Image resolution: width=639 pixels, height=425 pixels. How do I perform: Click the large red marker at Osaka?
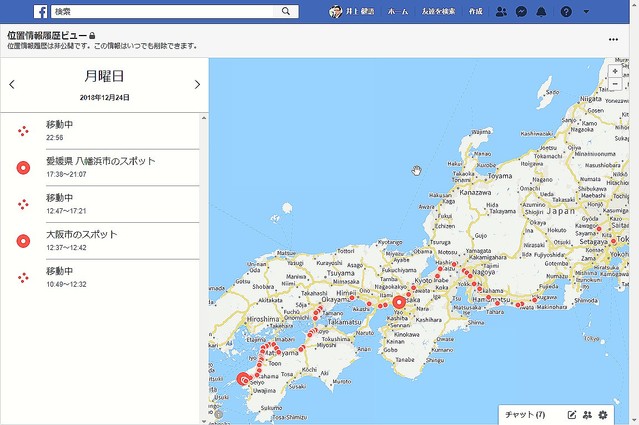pos(399,302)
